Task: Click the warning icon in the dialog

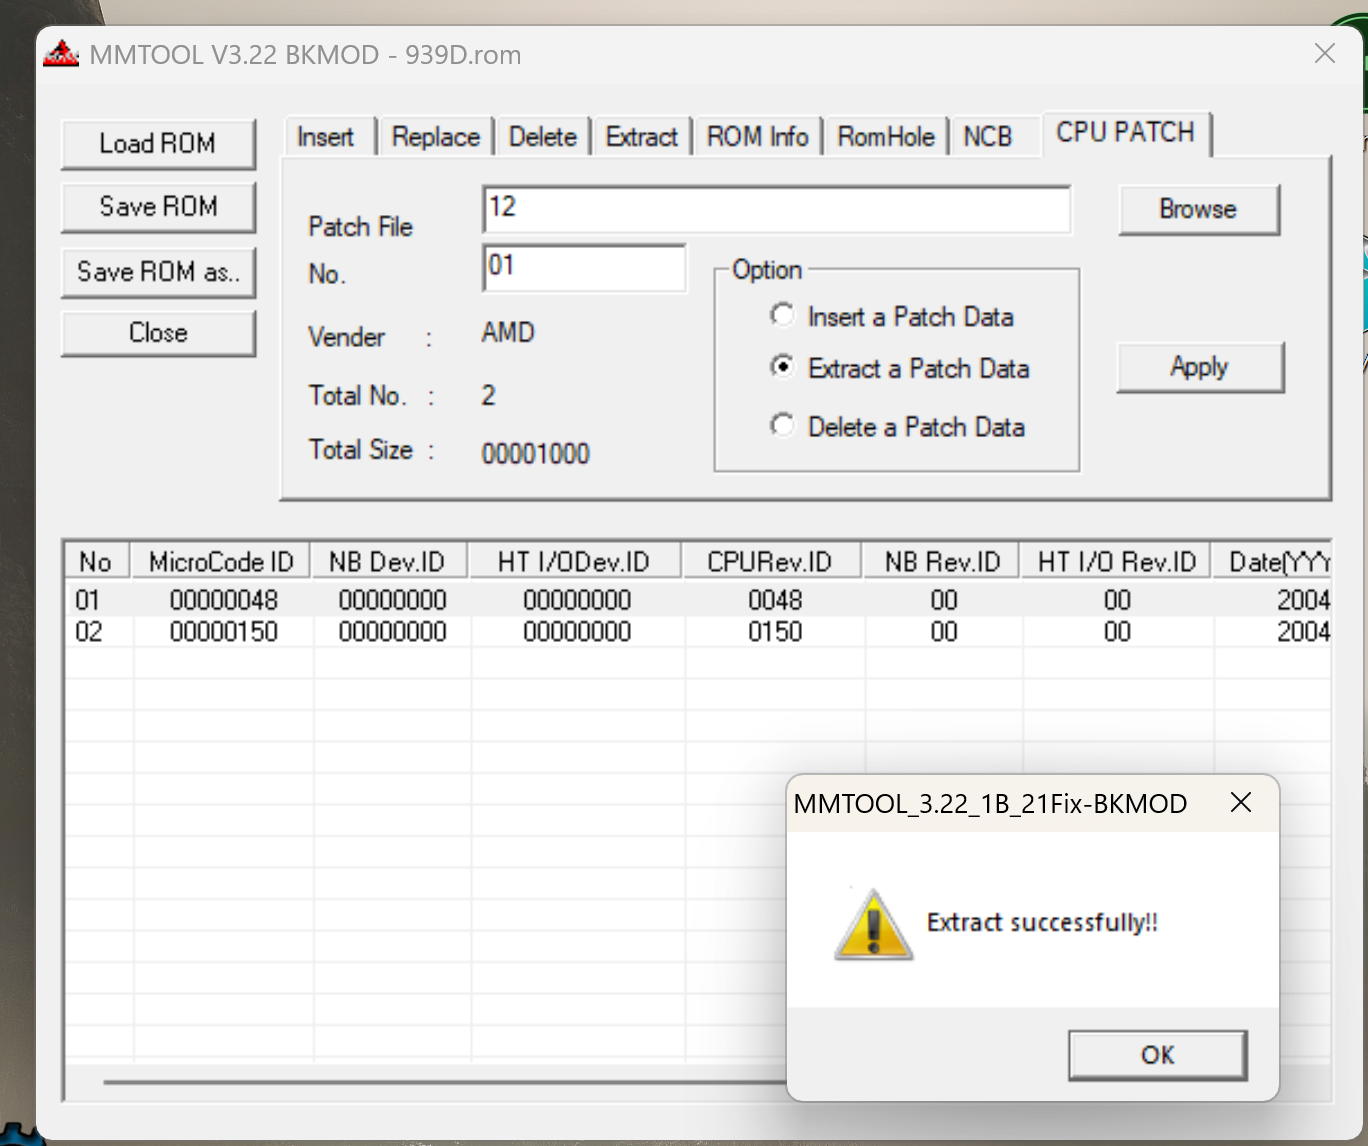Action: point(874,925)
